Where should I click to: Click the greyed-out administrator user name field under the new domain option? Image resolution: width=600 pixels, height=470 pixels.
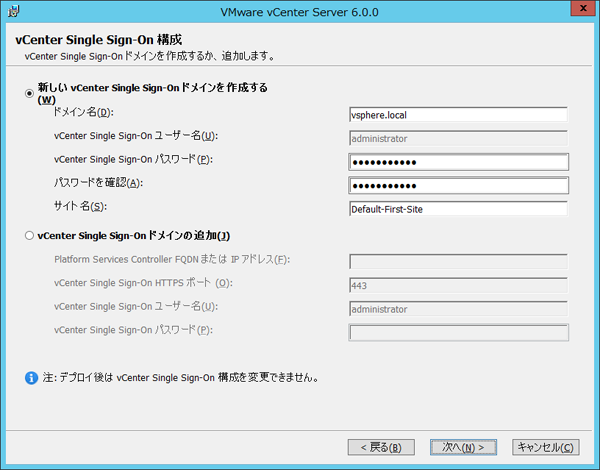click(458, 138)
